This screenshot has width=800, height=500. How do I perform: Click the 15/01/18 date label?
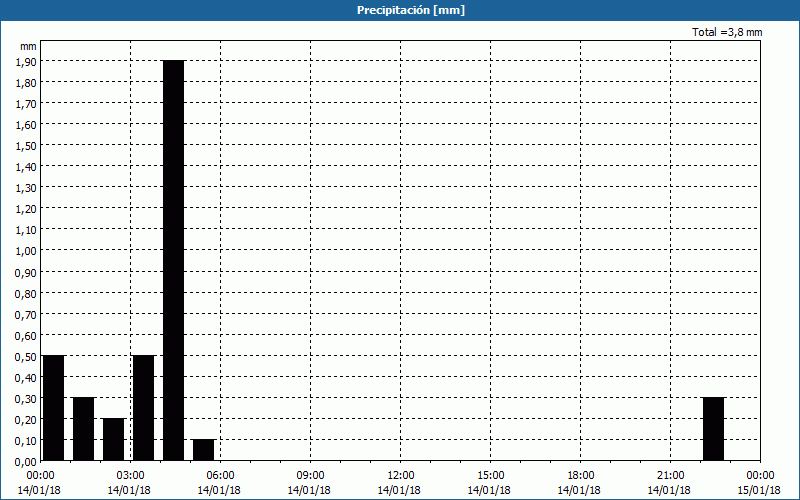click(759, 490)
